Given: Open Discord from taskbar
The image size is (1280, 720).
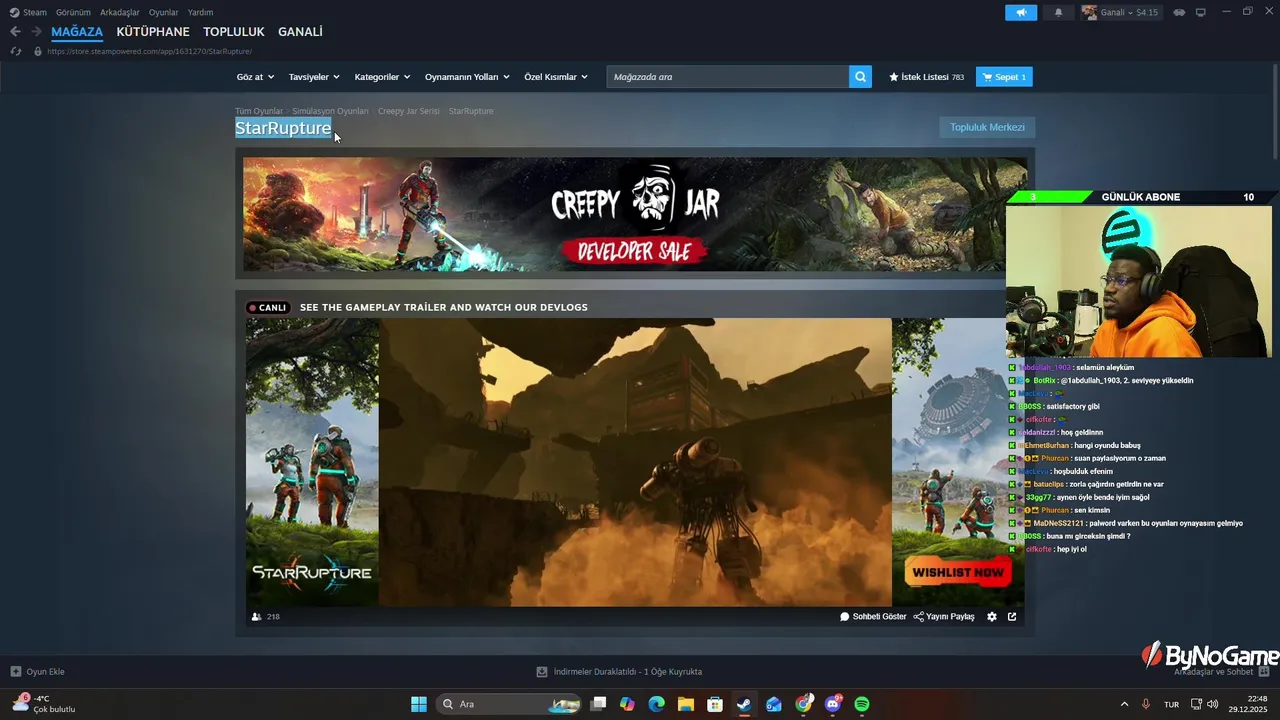Looking at the screenshot, I should 833,704.
